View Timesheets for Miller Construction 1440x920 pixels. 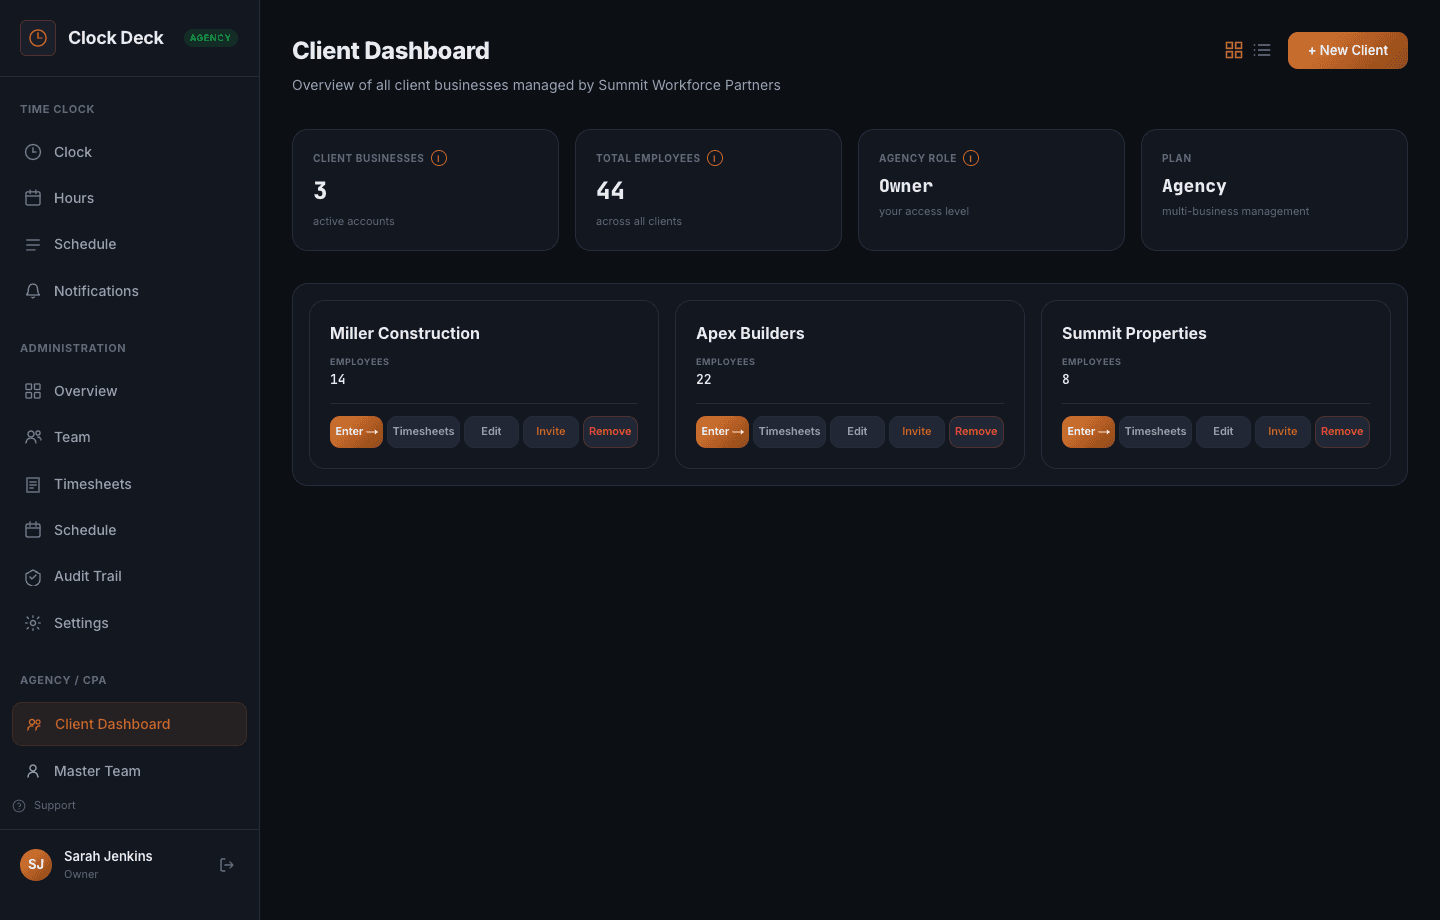click(423, 432)
